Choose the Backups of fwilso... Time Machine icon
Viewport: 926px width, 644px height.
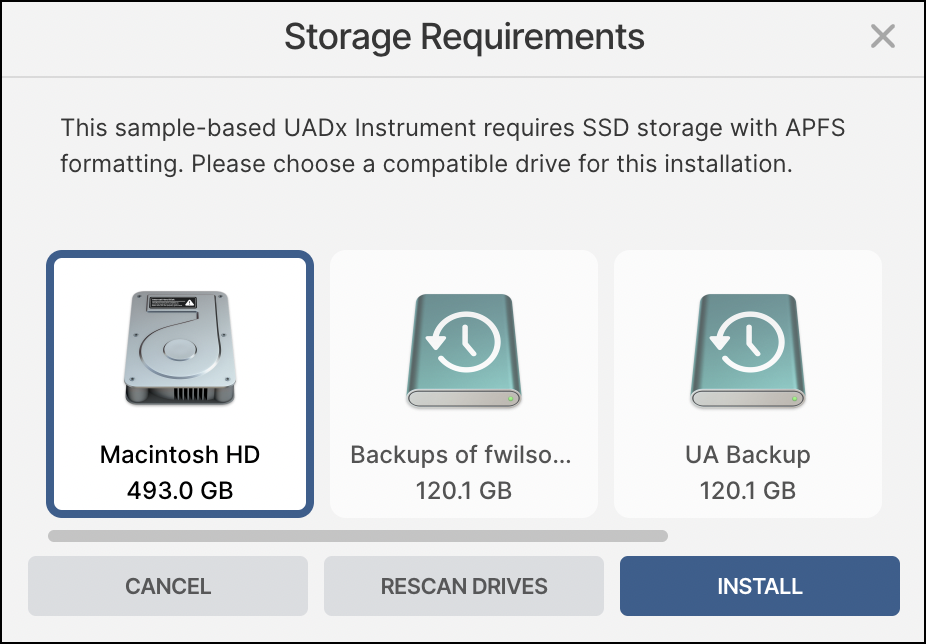464,350
